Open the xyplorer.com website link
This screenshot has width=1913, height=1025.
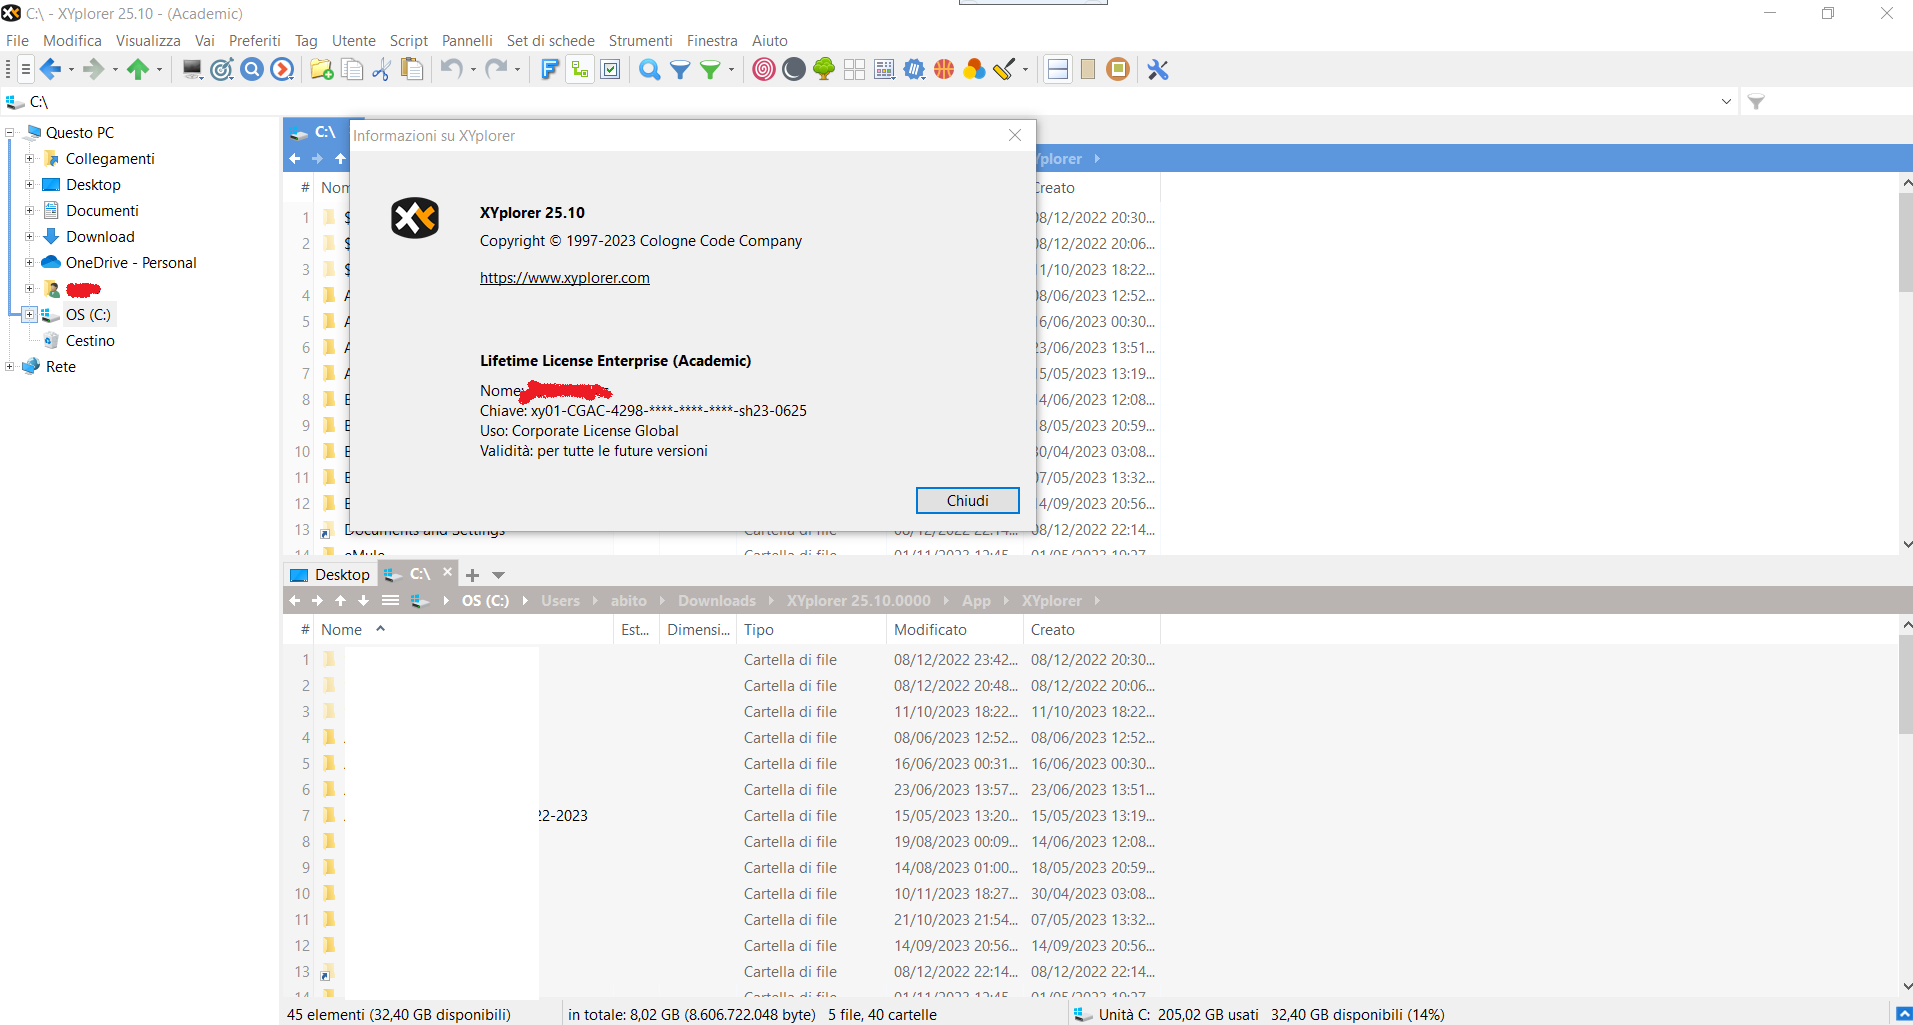[565, 278]
